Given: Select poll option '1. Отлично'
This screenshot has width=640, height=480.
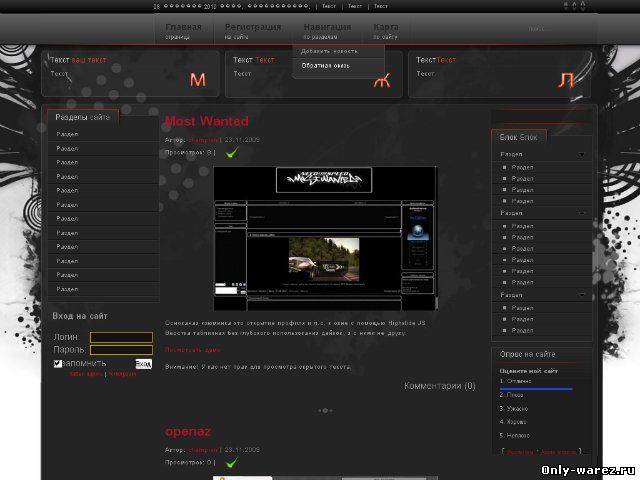Looking at the screenshot, I should pos(519,381).
